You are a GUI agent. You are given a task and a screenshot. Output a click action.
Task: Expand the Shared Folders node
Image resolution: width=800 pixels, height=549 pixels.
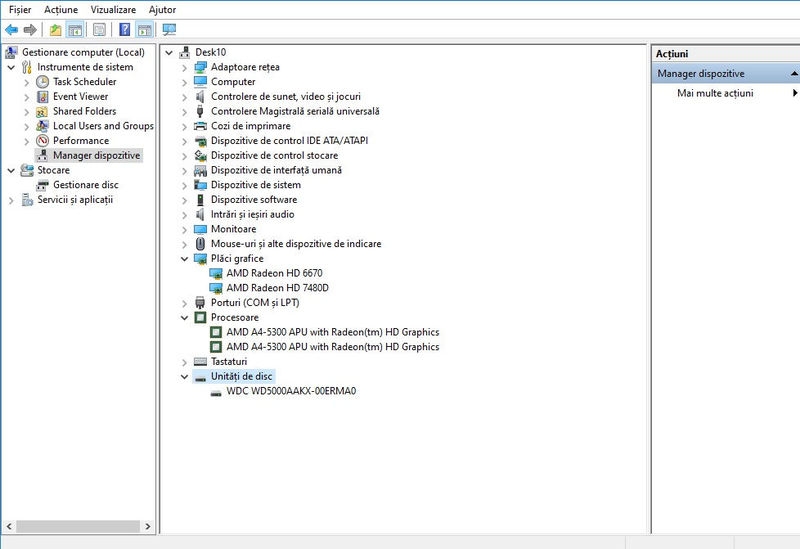27,112
